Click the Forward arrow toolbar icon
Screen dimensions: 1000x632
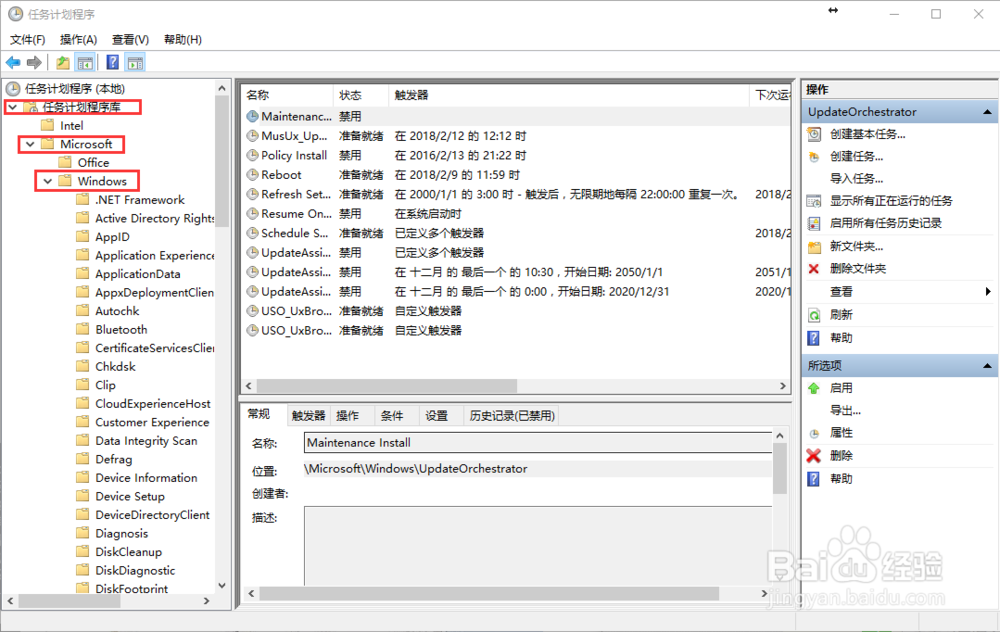tap(34, 62)
